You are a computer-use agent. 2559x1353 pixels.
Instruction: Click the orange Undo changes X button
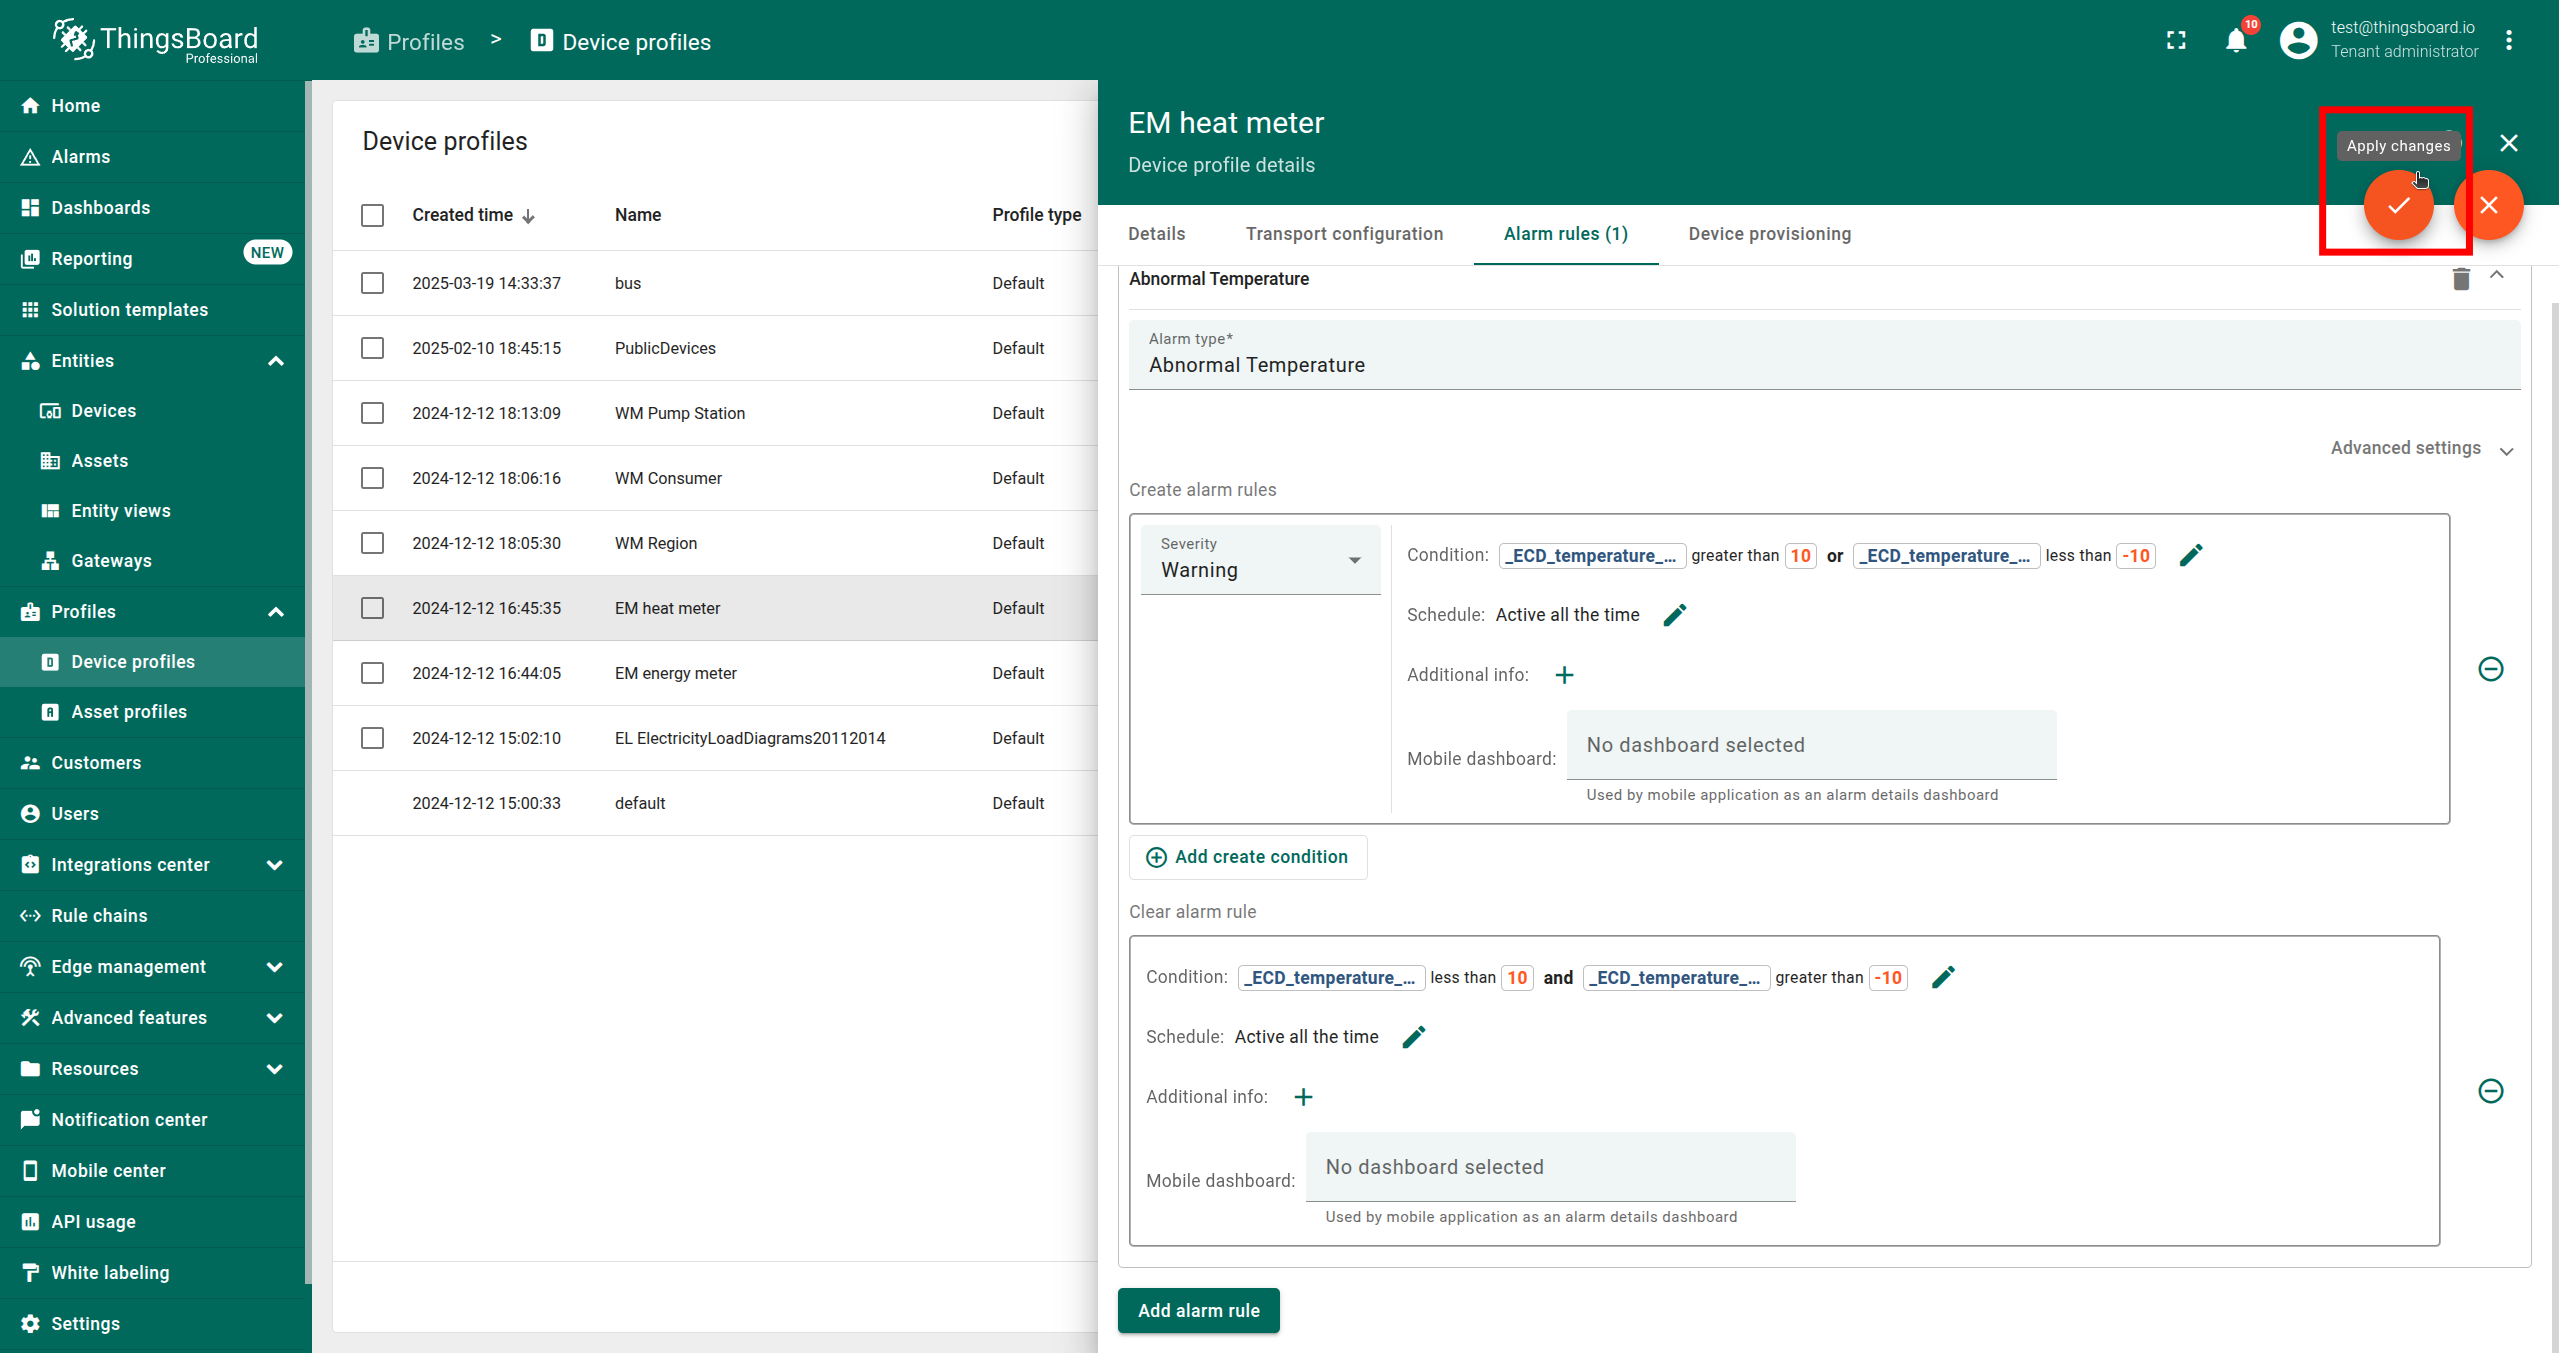pos(2488,206)
